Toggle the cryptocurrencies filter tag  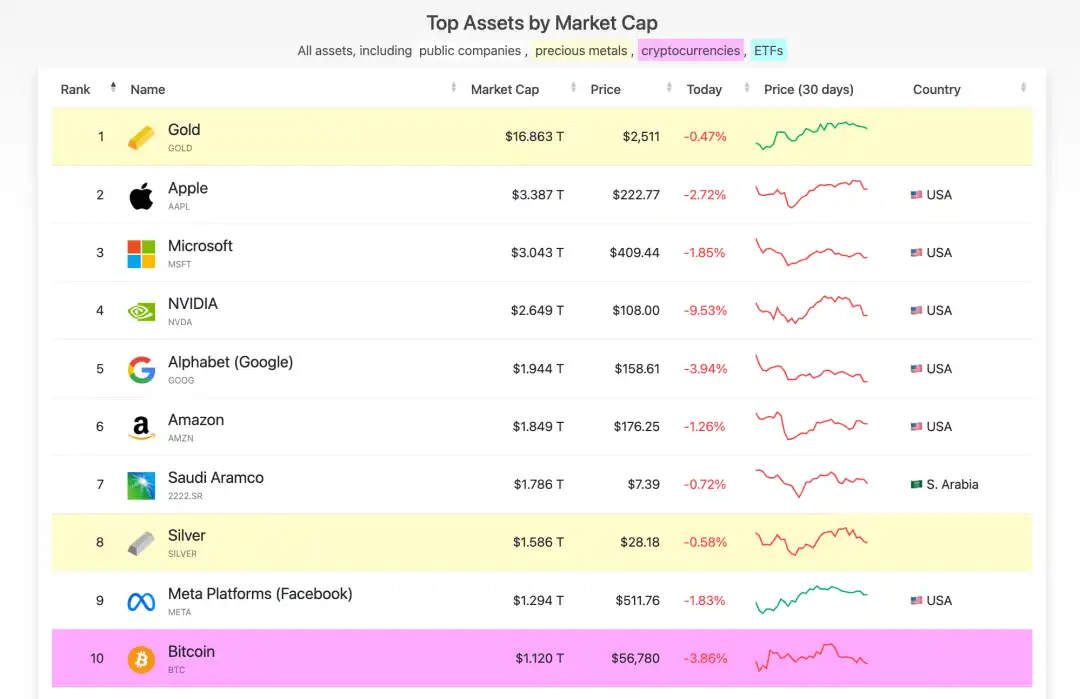point(691,50)
